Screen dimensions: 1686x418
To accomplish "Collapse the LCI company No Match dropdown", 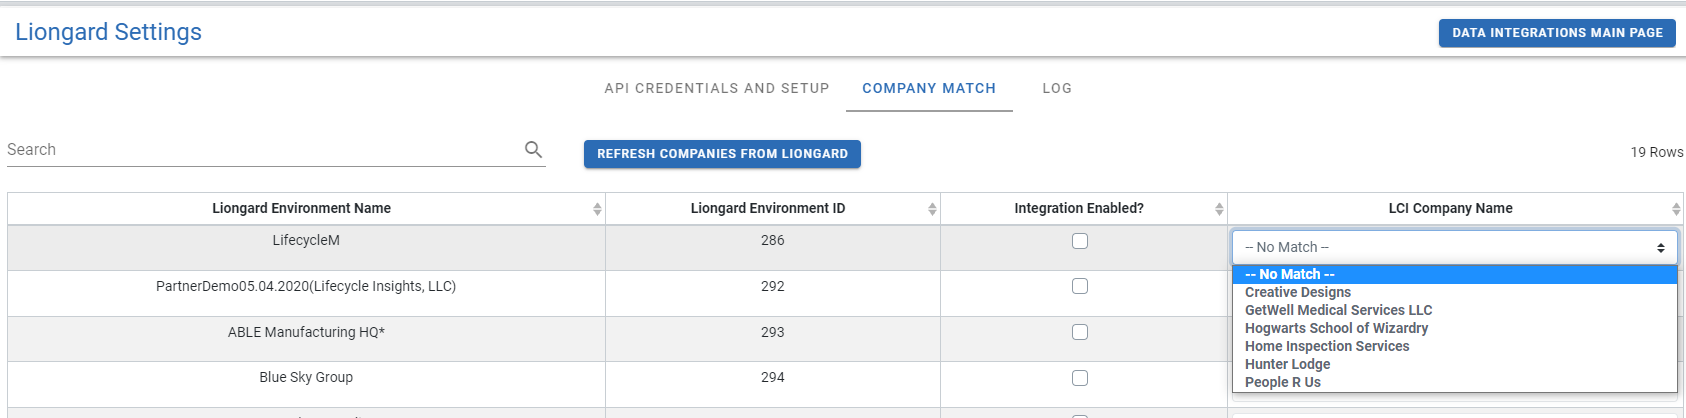I will click(1455, 247).
